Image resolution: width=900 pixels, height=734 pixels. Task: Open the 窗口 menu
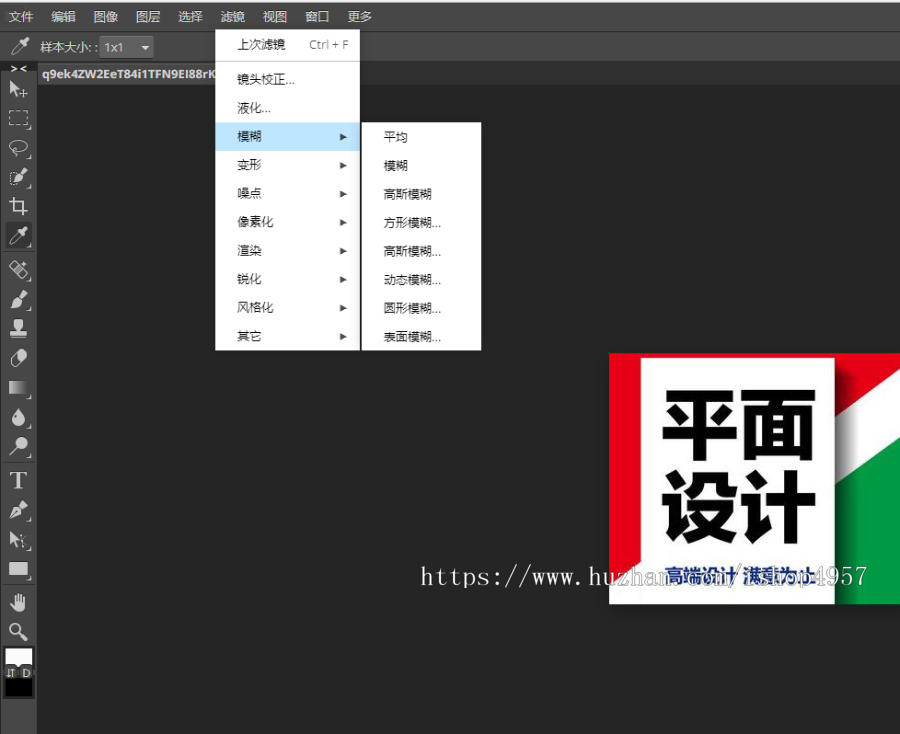click(x=316, y=16)
